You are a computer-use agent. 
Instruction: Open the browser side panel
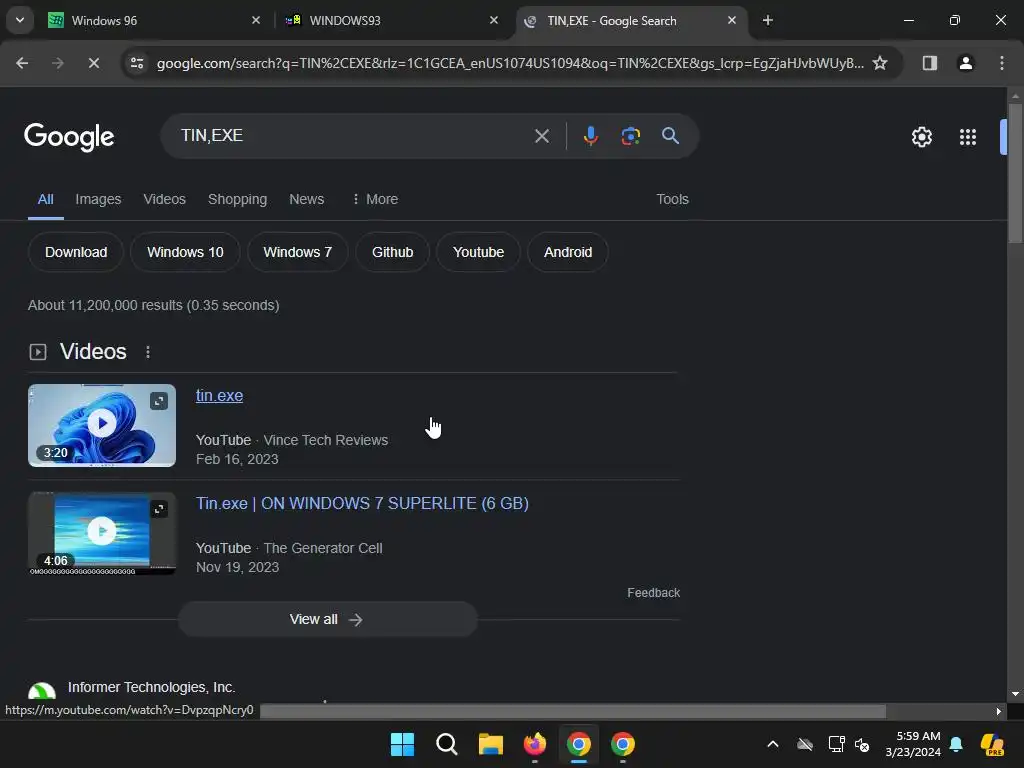[930, 63]
